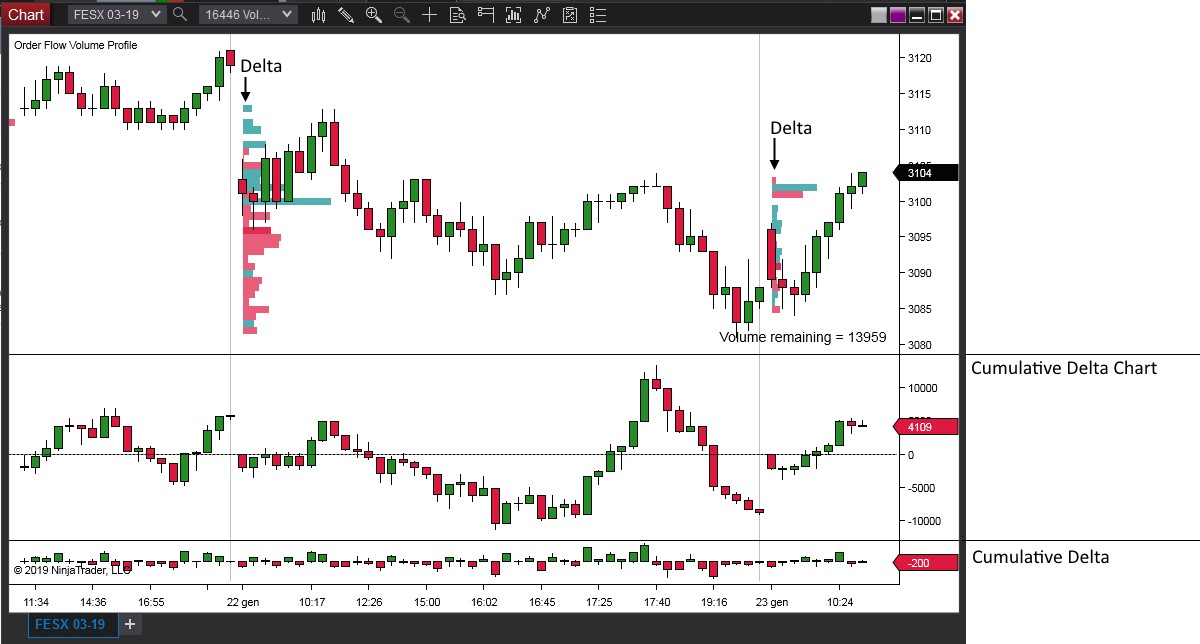This screenshot has width=1200, height=644.
Task: Open the Indicators icon
Action: (x=513, y=15)
